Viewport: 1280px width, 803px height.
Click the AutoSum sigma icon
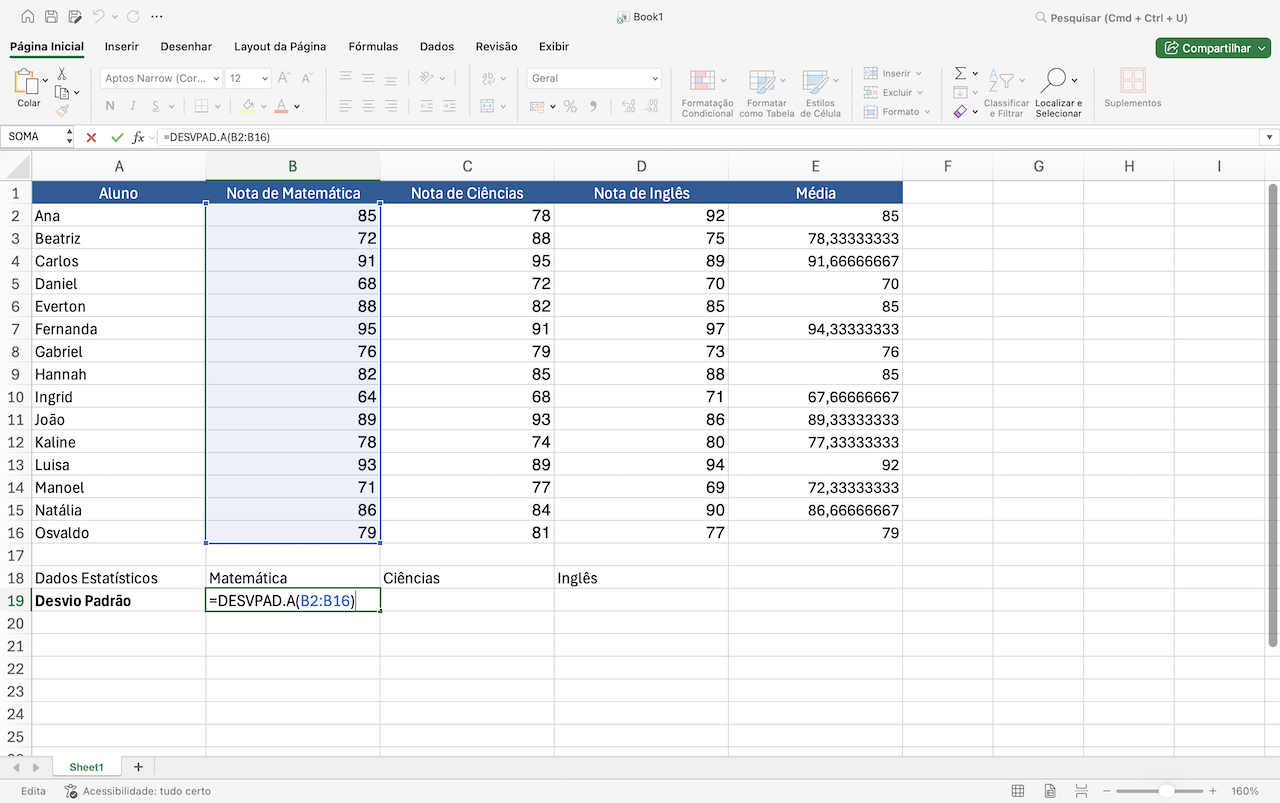click(x=960, y=73)
